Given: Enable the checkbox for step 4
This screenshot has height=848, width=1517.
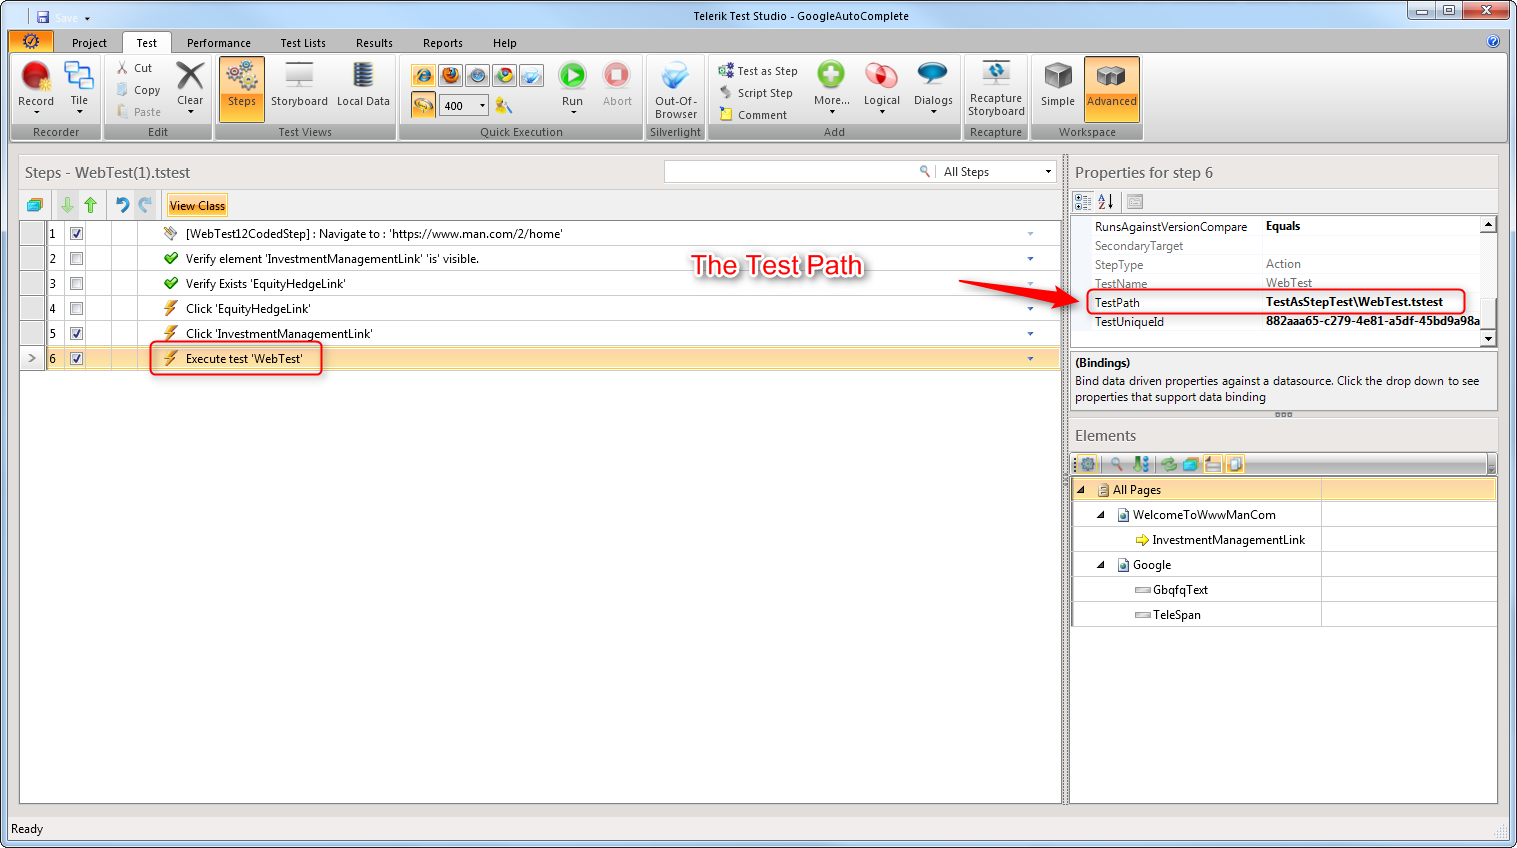Looking at the screenshot, I should (x=76, y=309).
